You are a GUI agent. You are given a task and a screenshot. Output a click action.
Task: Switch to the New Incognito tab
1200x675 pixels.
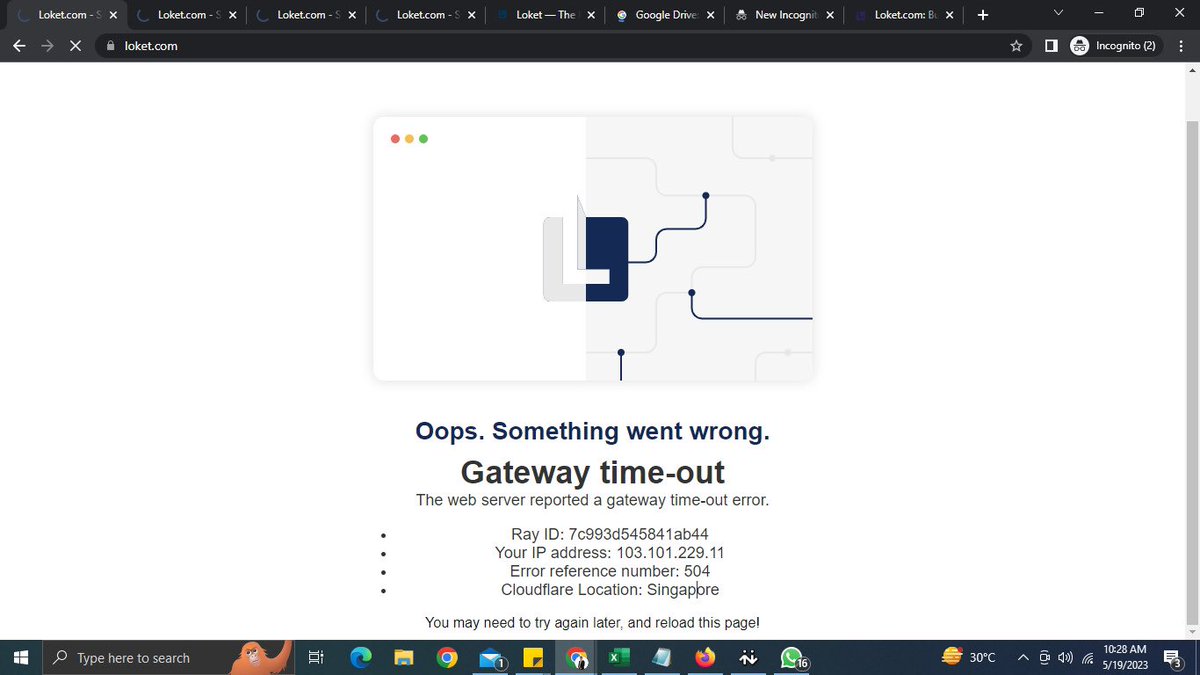[785, 15]
